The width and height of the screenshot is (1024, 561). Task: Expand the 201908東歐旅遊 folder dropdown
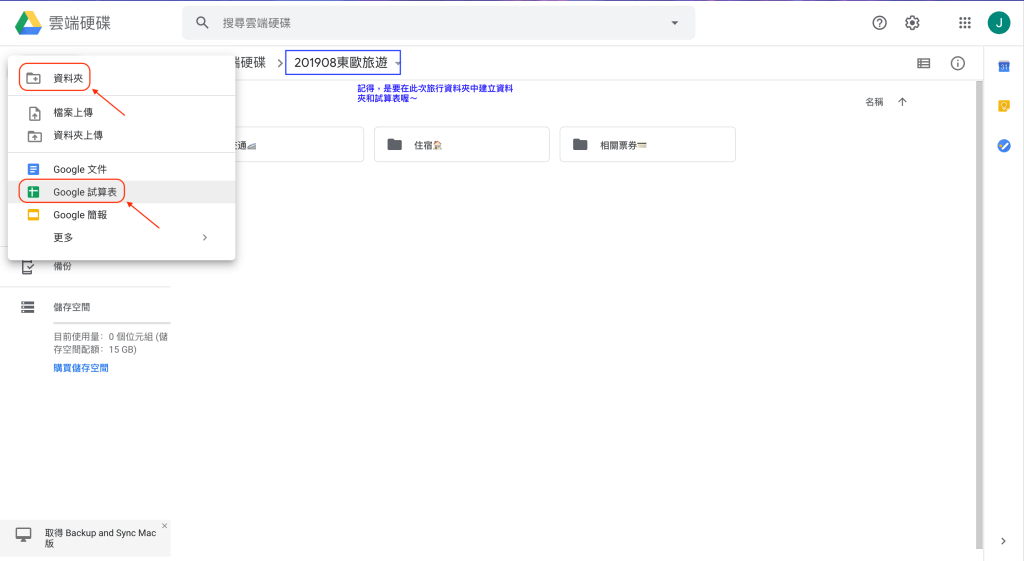(x=398, y=64)
